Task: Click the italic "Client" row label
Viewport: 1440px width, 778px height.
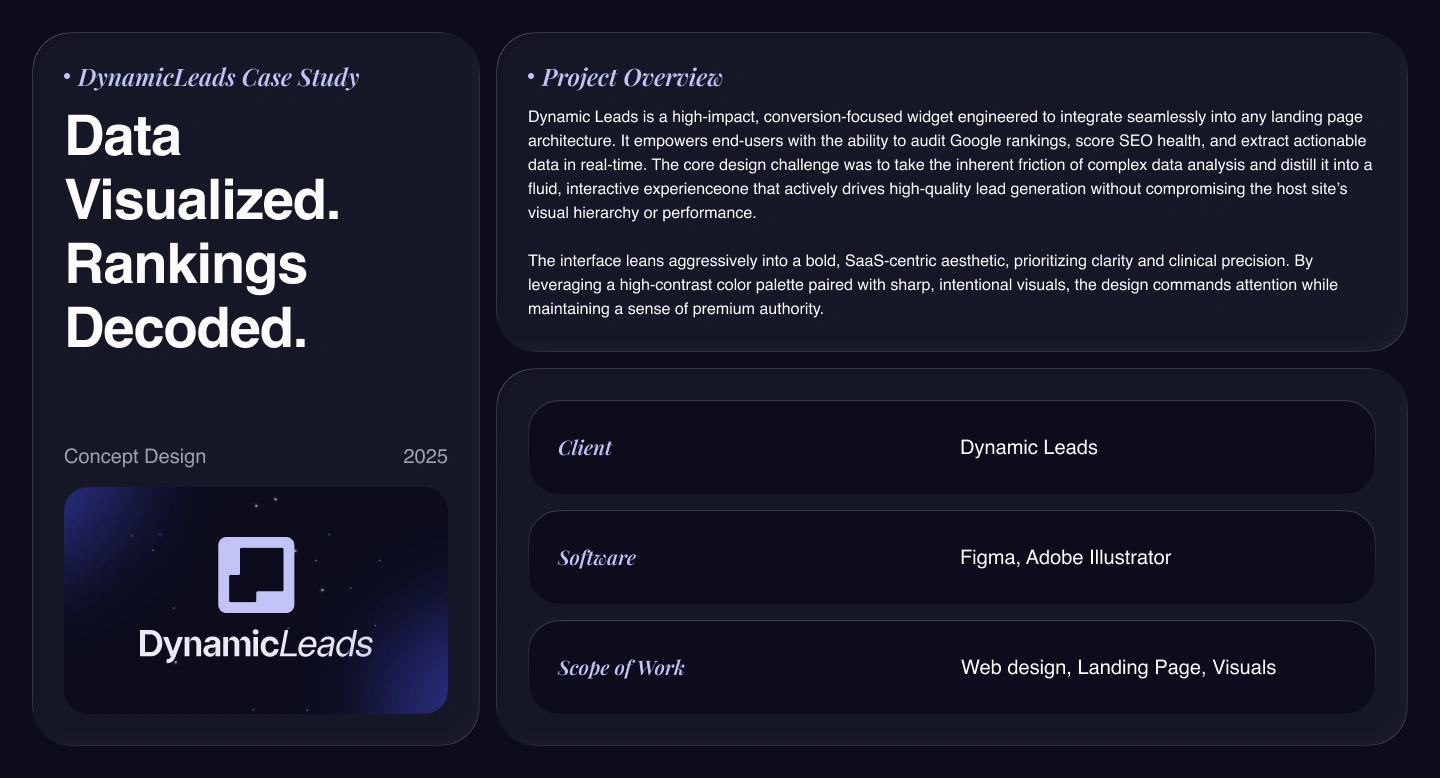Action: [585, 448]
